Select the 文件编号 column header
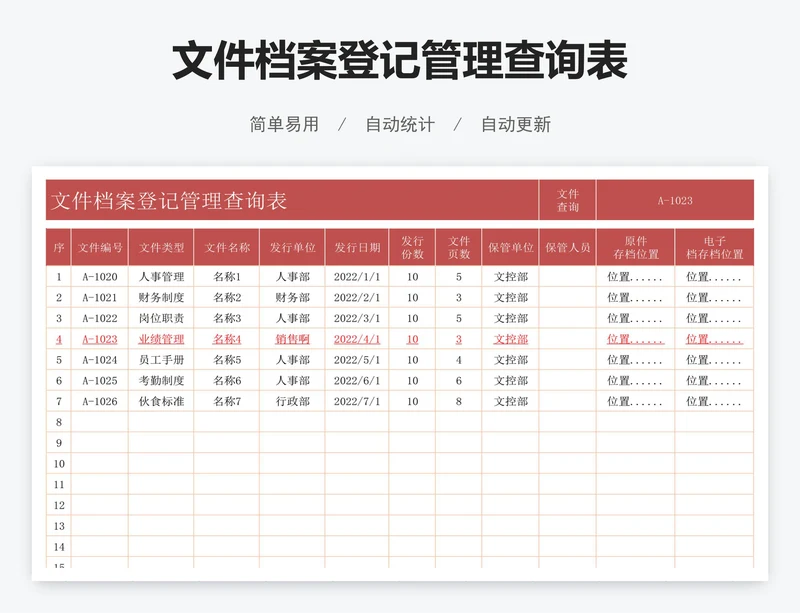 (x=100, y=248)
